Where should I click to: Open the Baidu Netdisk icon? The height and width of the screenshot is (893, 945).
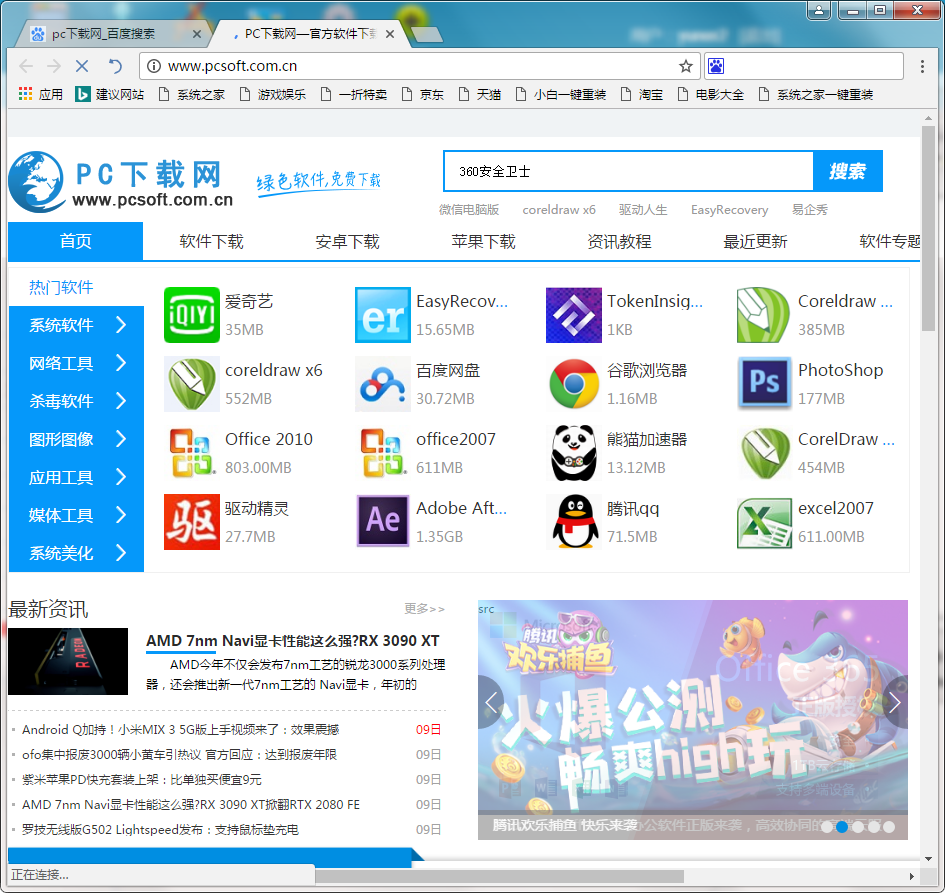[383, 384]
